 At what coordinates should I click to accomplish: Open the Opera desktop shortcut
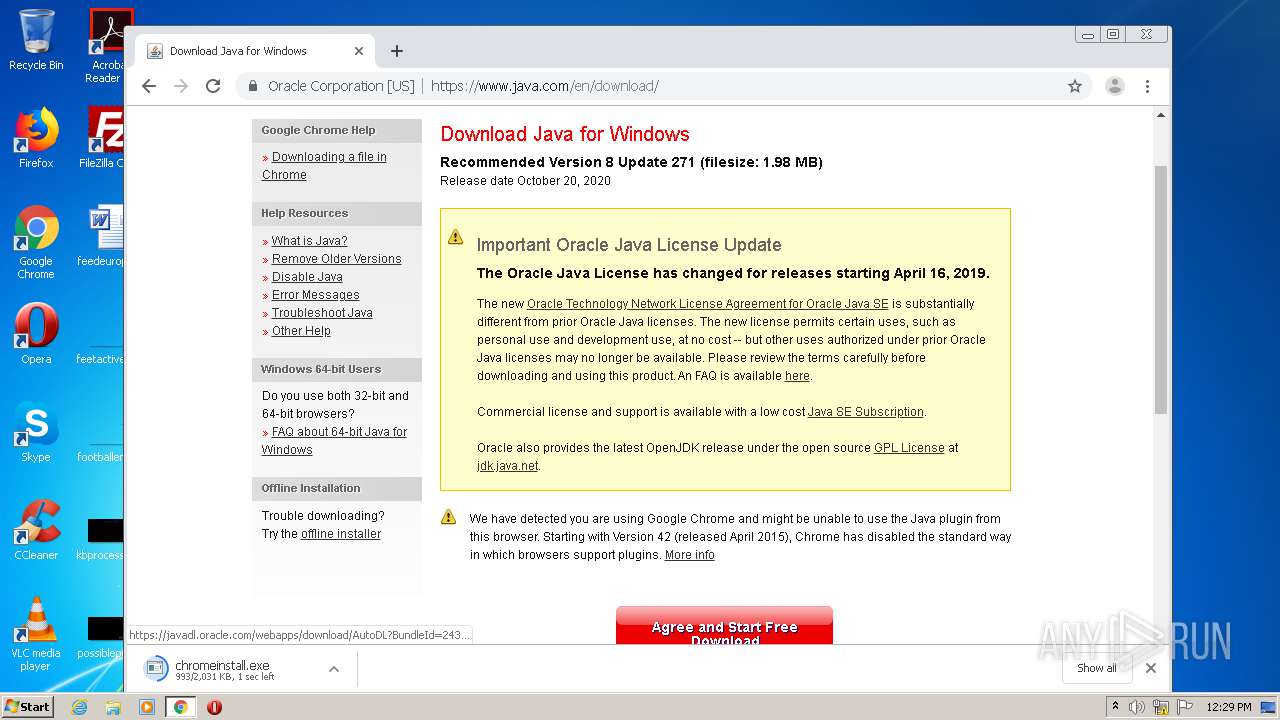pyautogui.click(x=36, y=334)
